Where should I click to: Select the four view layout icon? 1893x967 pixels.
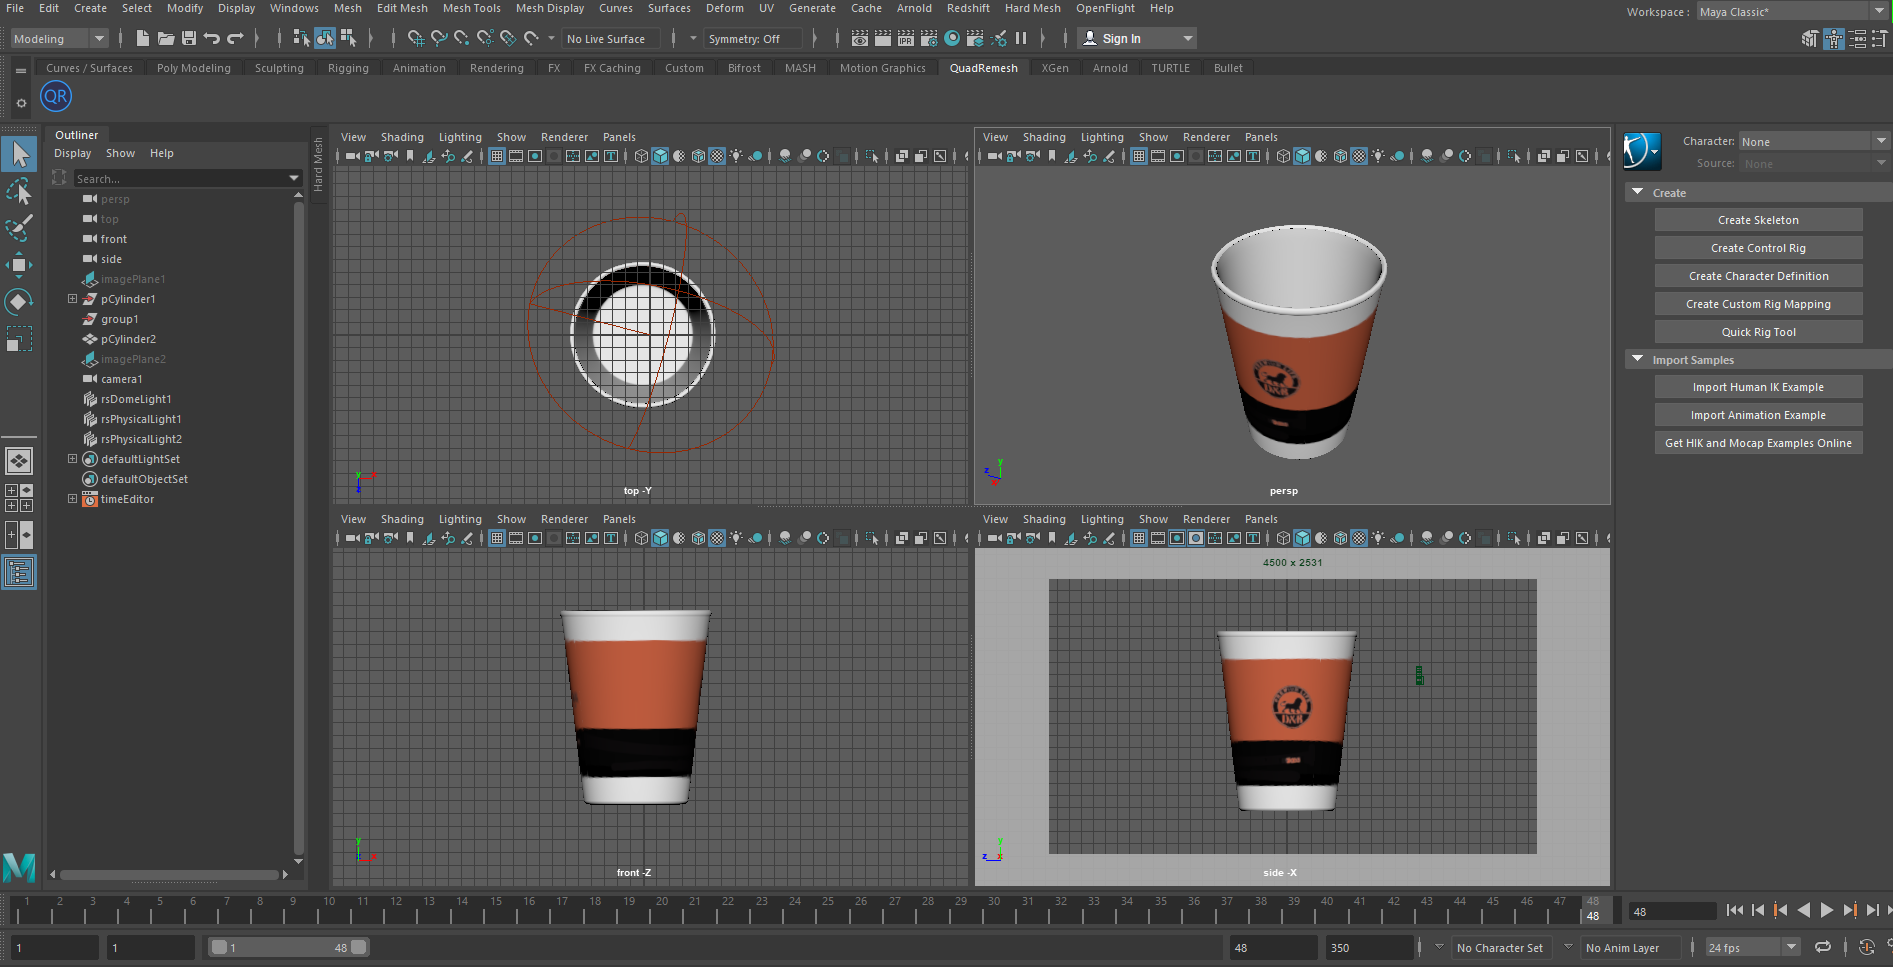pyautogui.click(x=19, y=498)
